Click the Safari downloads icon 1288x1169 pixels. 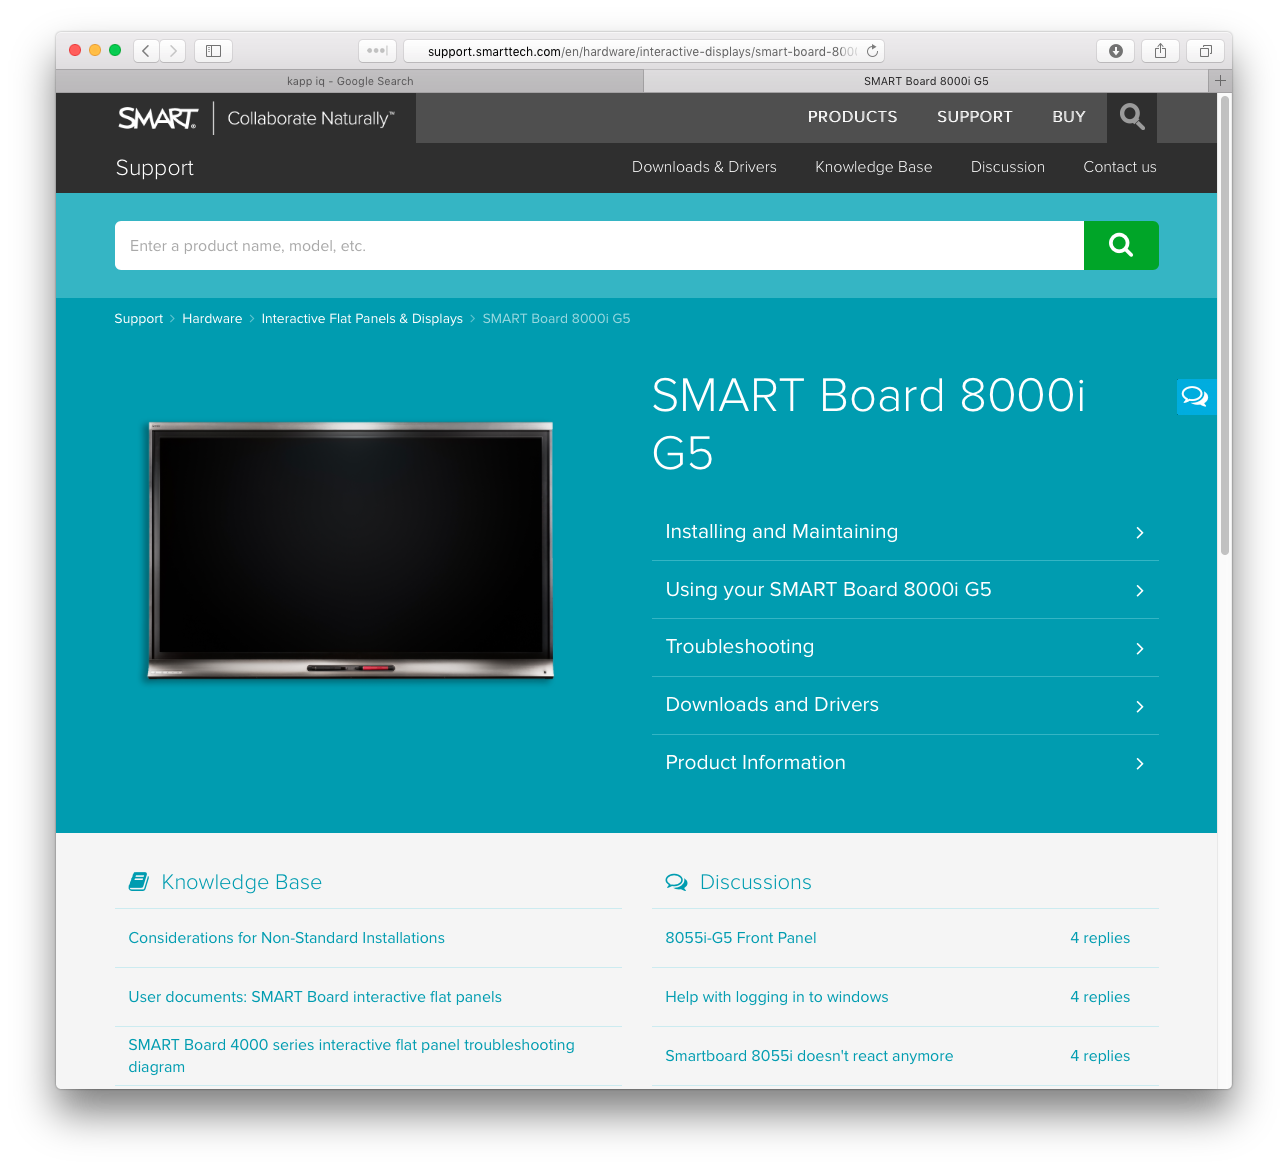pos(1115,51)
